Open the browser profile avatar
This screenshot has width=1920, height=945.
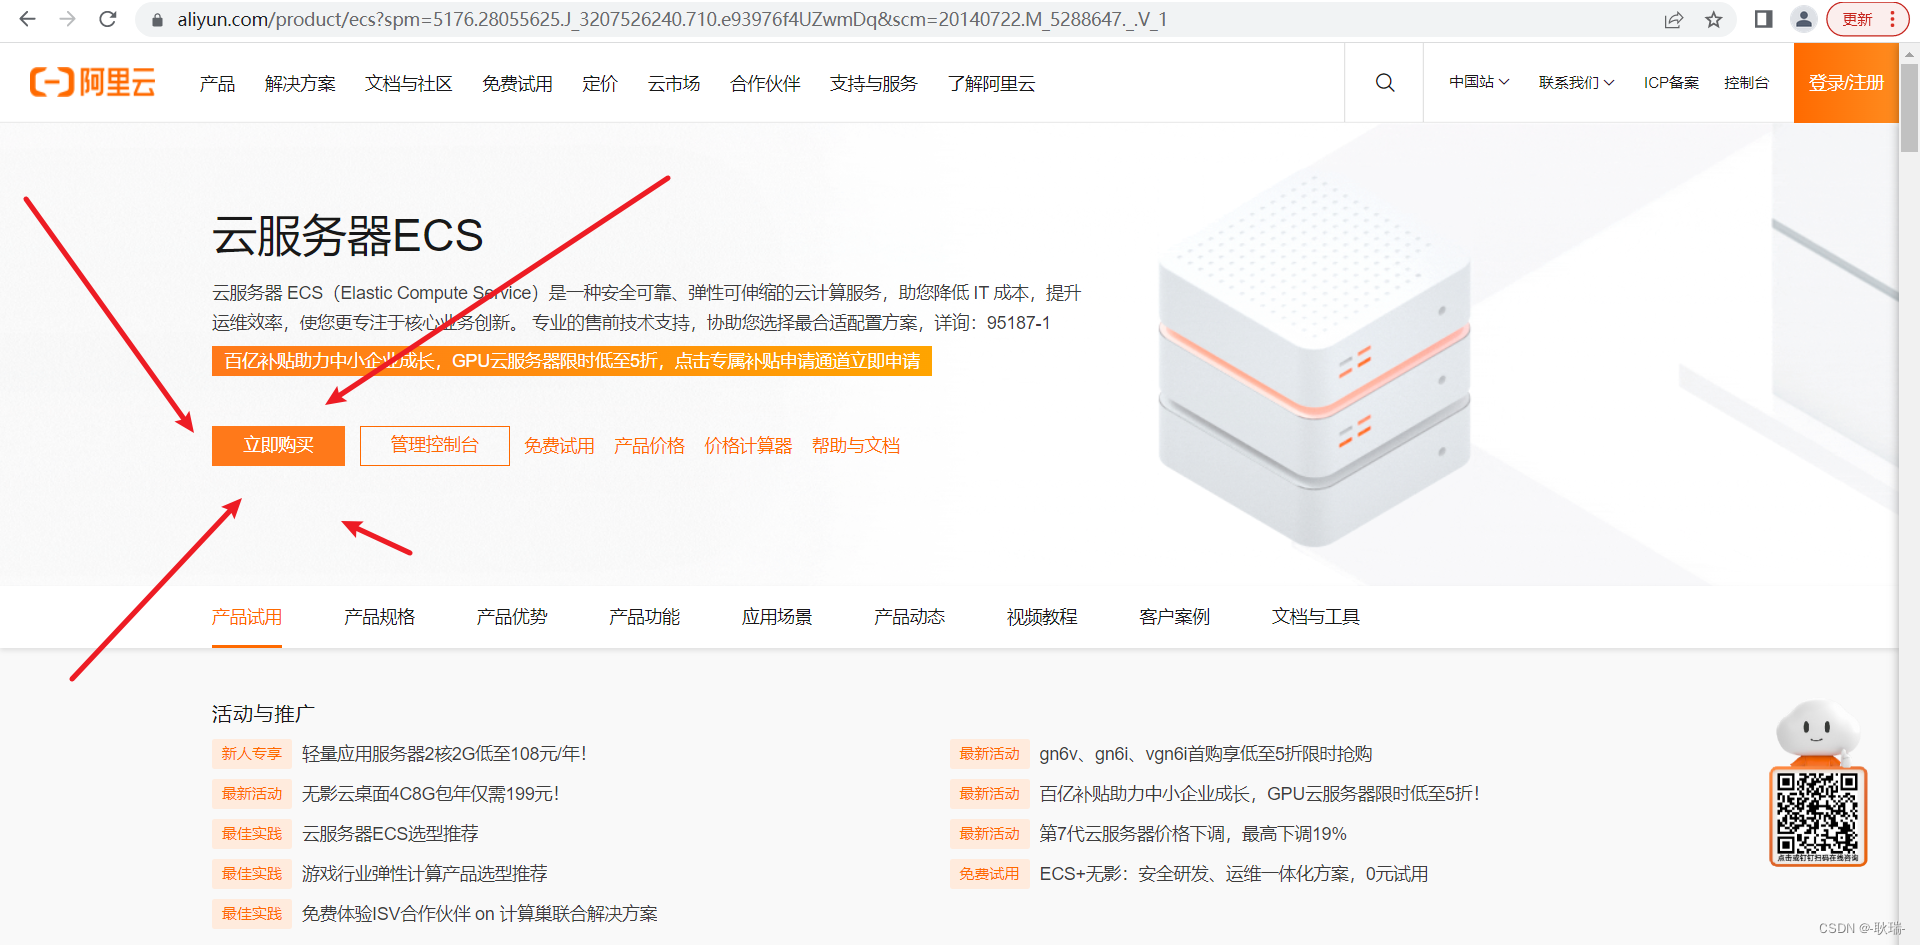(1803, 19)
